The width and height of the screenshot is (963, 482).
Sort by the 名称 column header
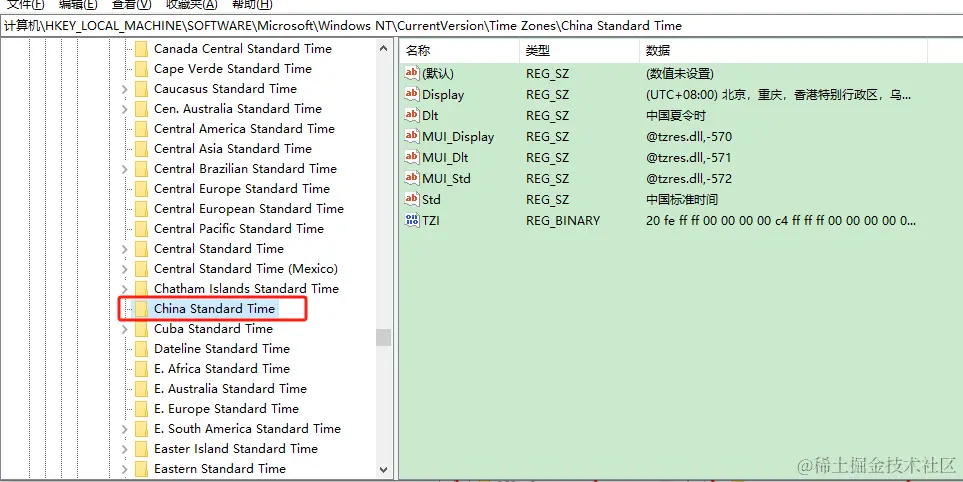(460, 51)
